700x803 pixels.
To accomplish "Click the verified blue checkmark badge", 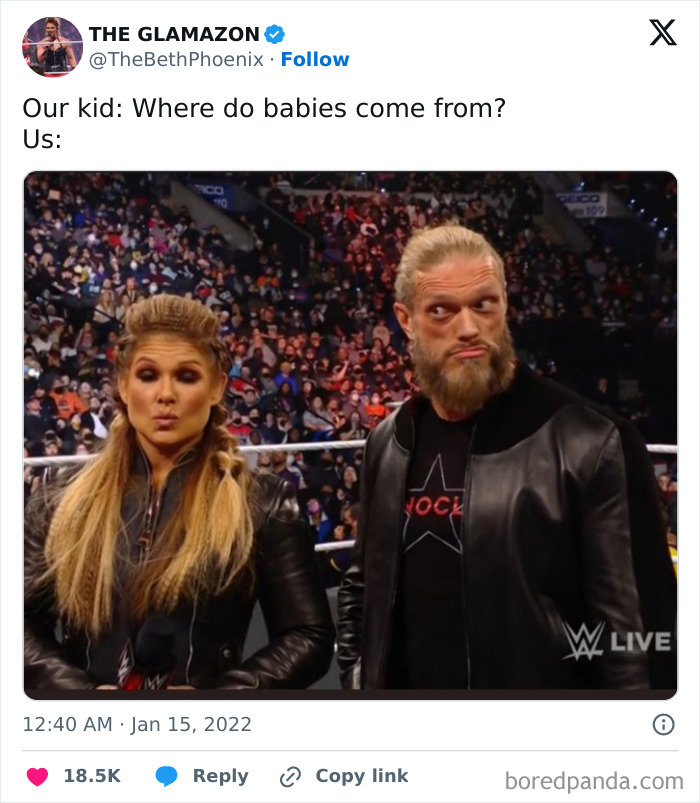I will point(275,33).
